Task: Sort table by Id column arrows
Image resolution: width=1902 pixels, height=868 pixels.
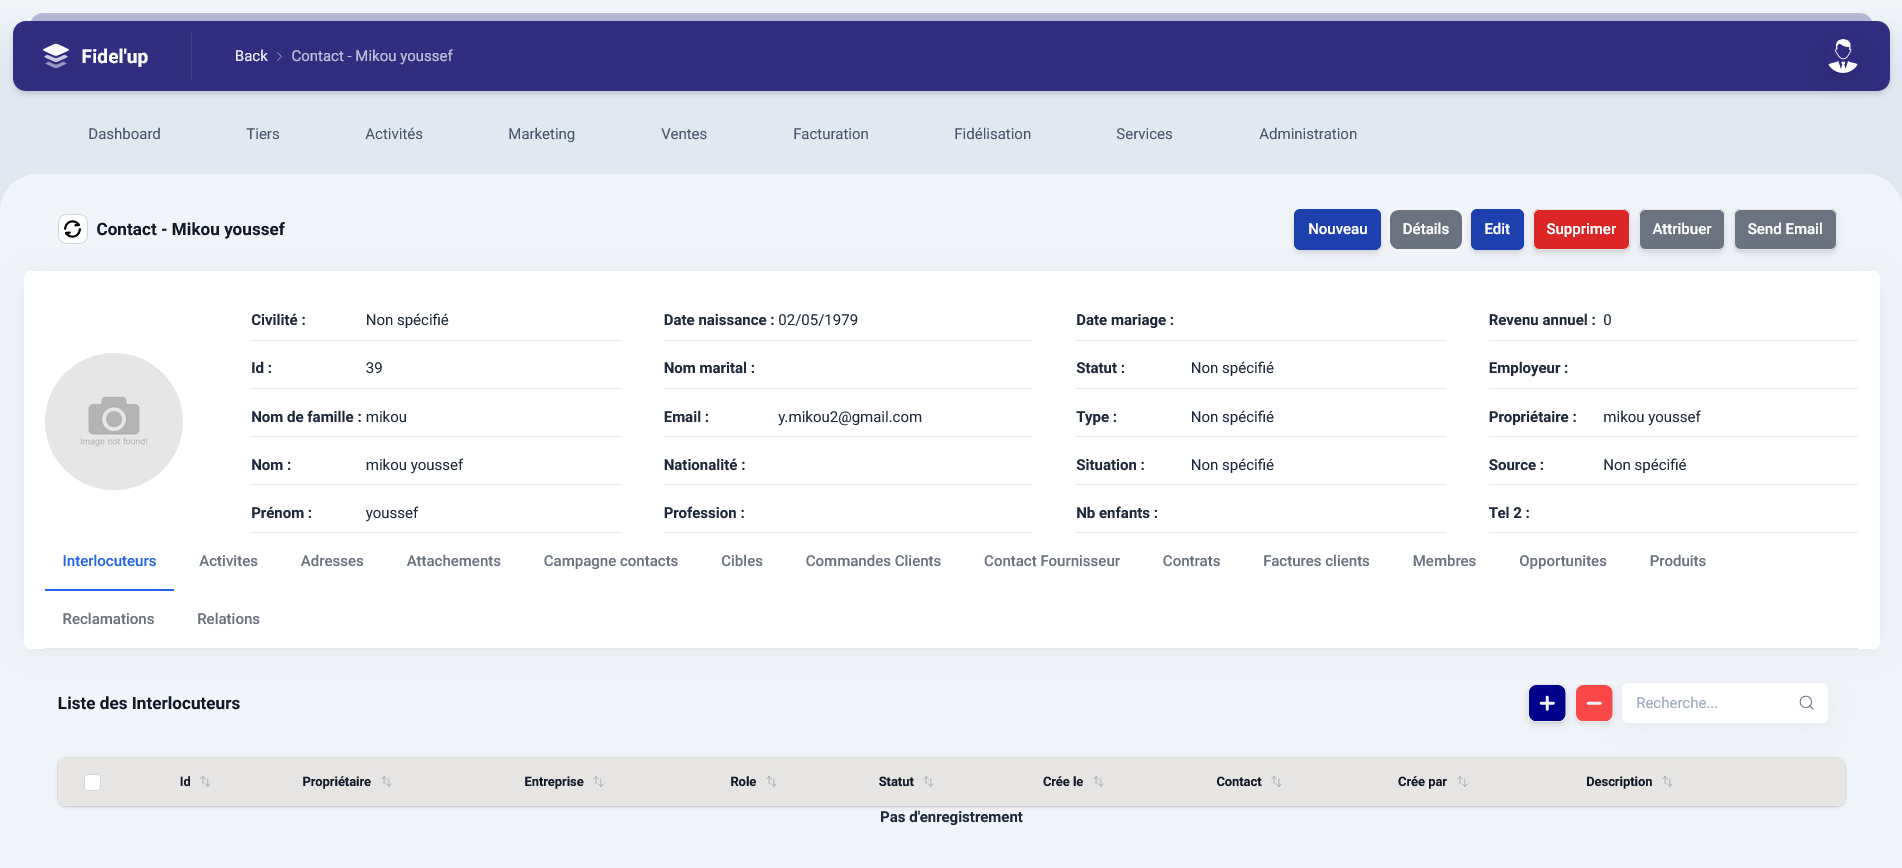Action: click(x=205, y=782)
